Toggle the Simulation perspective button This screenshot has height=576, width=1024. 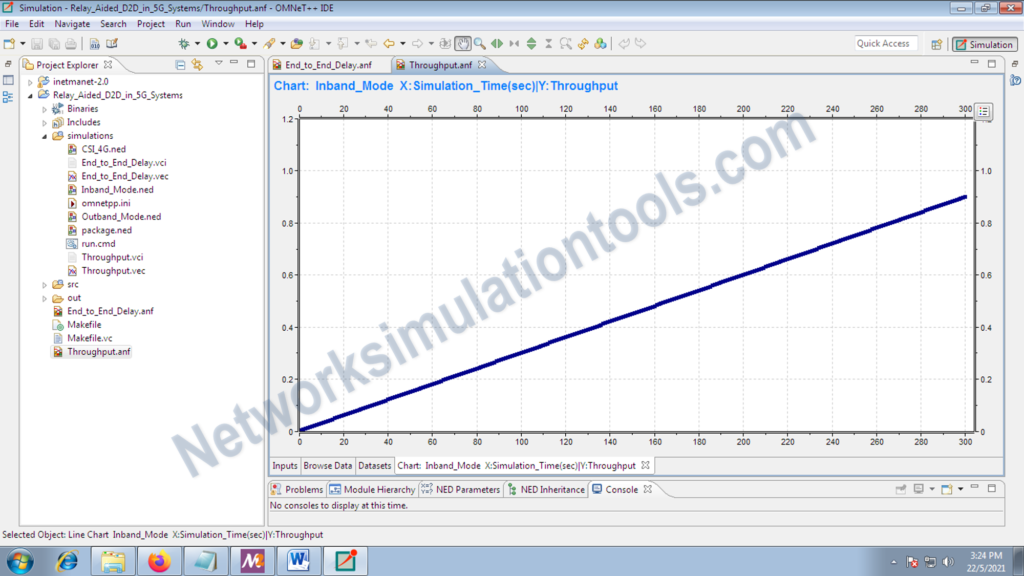[x=984, y=44]
